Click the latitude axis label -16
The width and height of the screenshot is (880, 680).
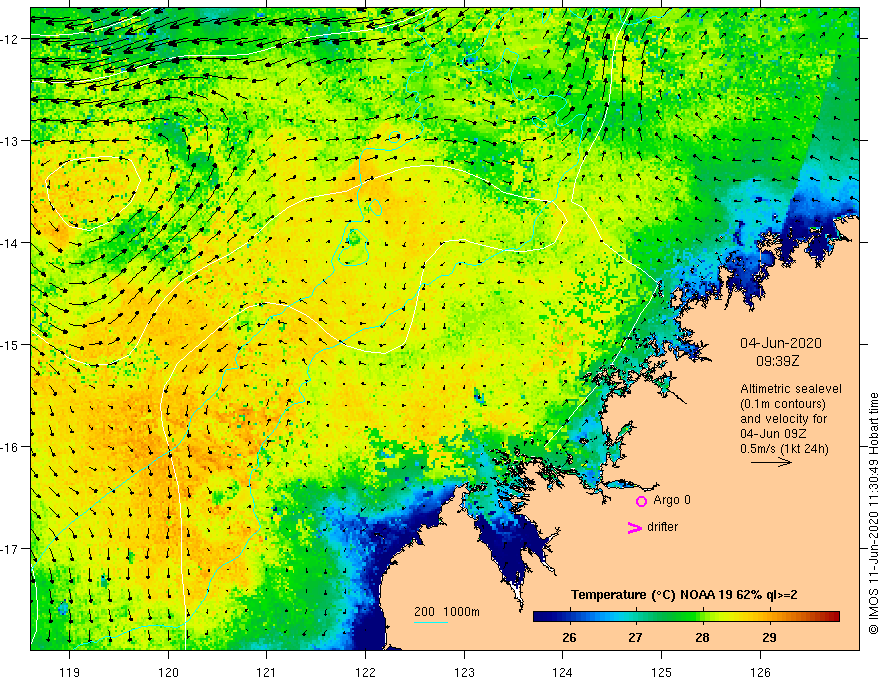[x=10, y=447]
